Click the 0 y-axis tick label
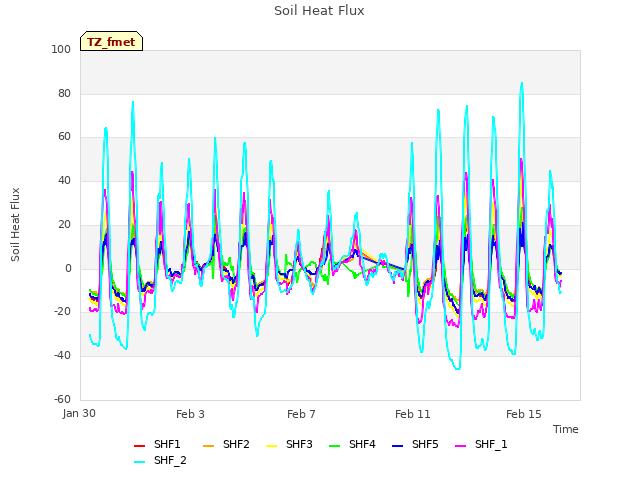640x480 pixels. click(x=68, y=269)
